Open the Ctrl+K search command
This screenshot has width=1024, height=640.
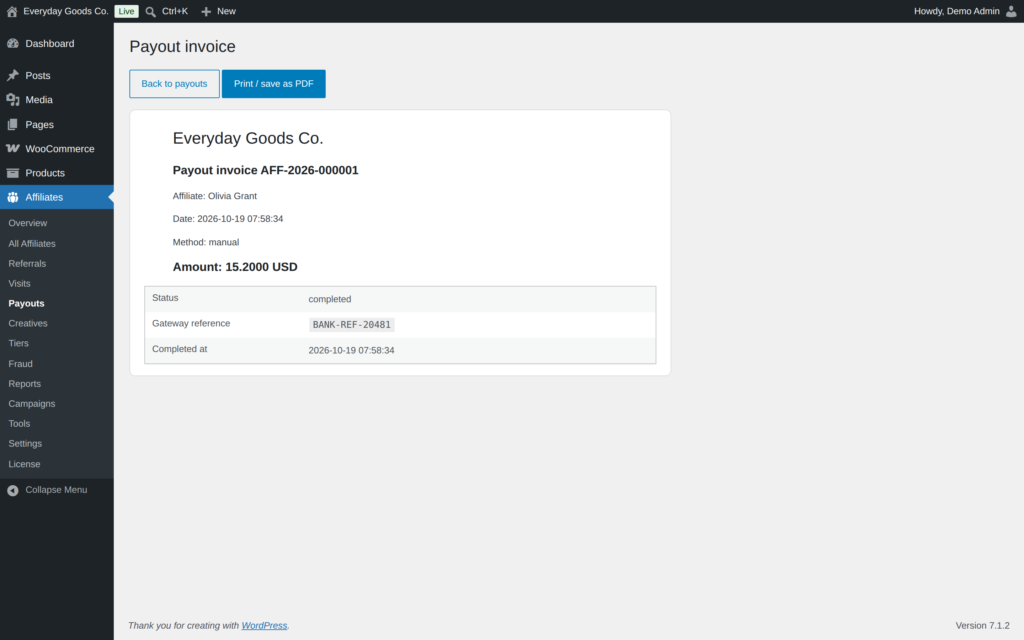point(167,11)
